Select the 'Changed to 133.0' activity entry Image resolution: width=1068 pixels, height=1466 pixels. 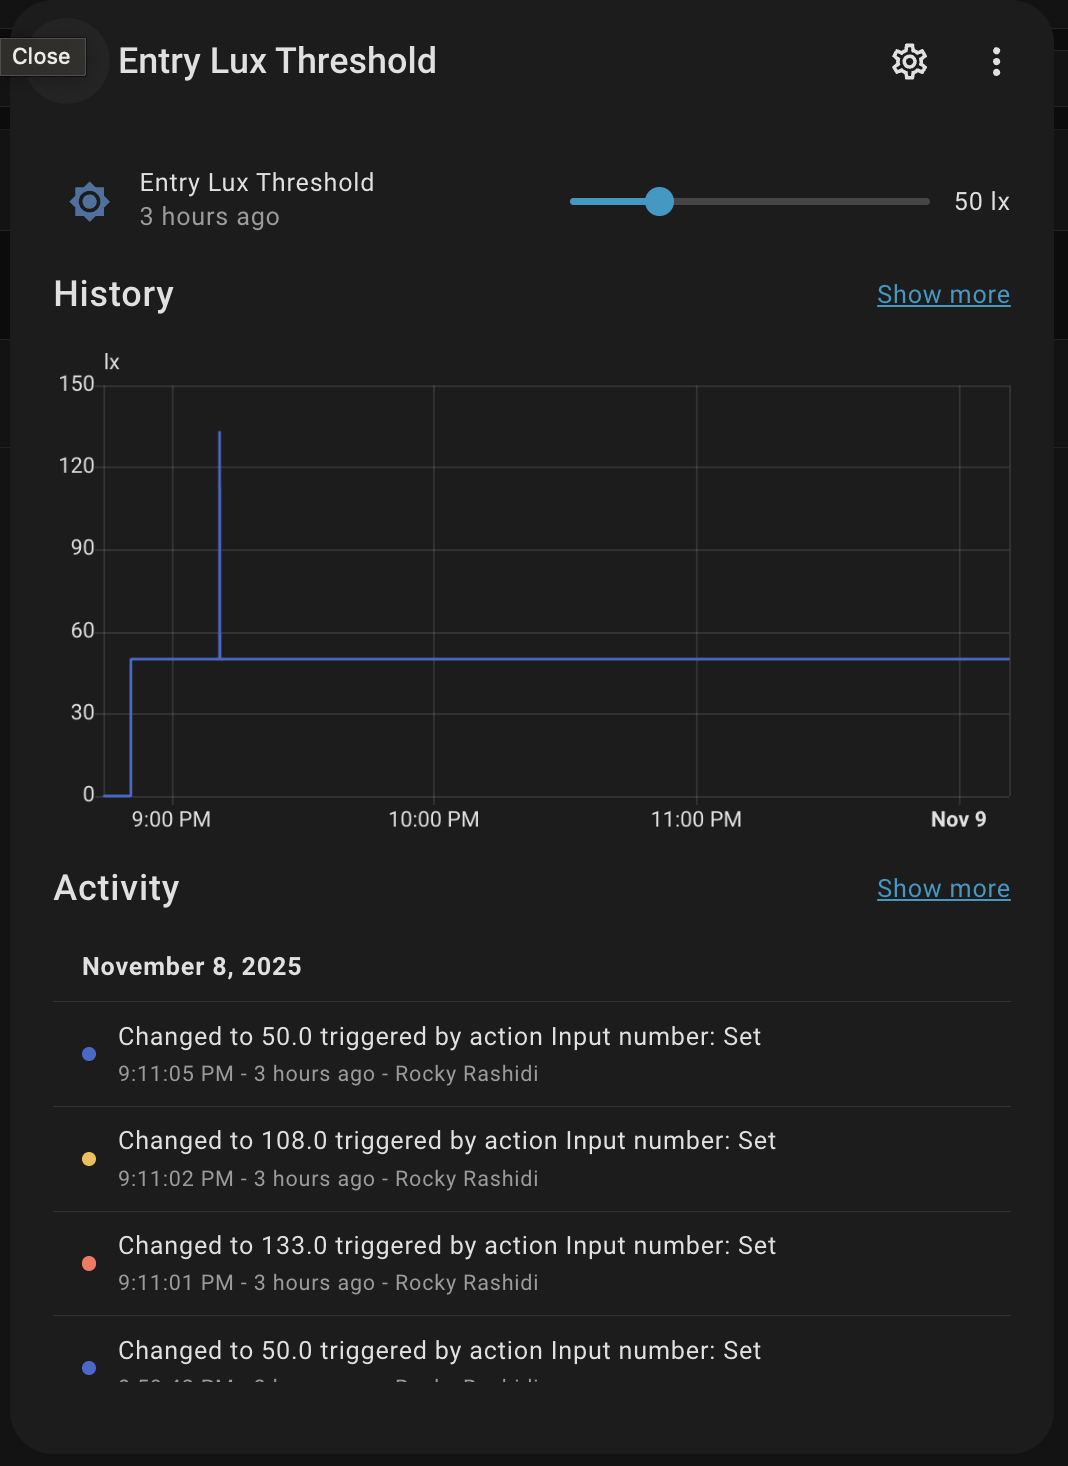447,1246
